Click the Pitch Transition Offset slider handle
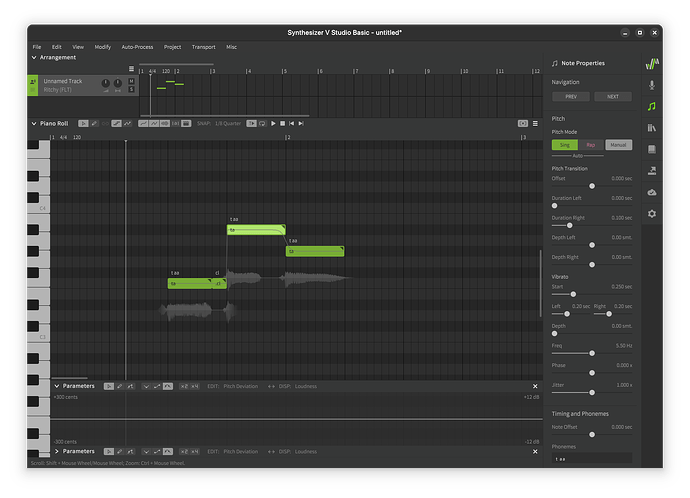Viewport: 690px width, 498px height. click(592, 186)
